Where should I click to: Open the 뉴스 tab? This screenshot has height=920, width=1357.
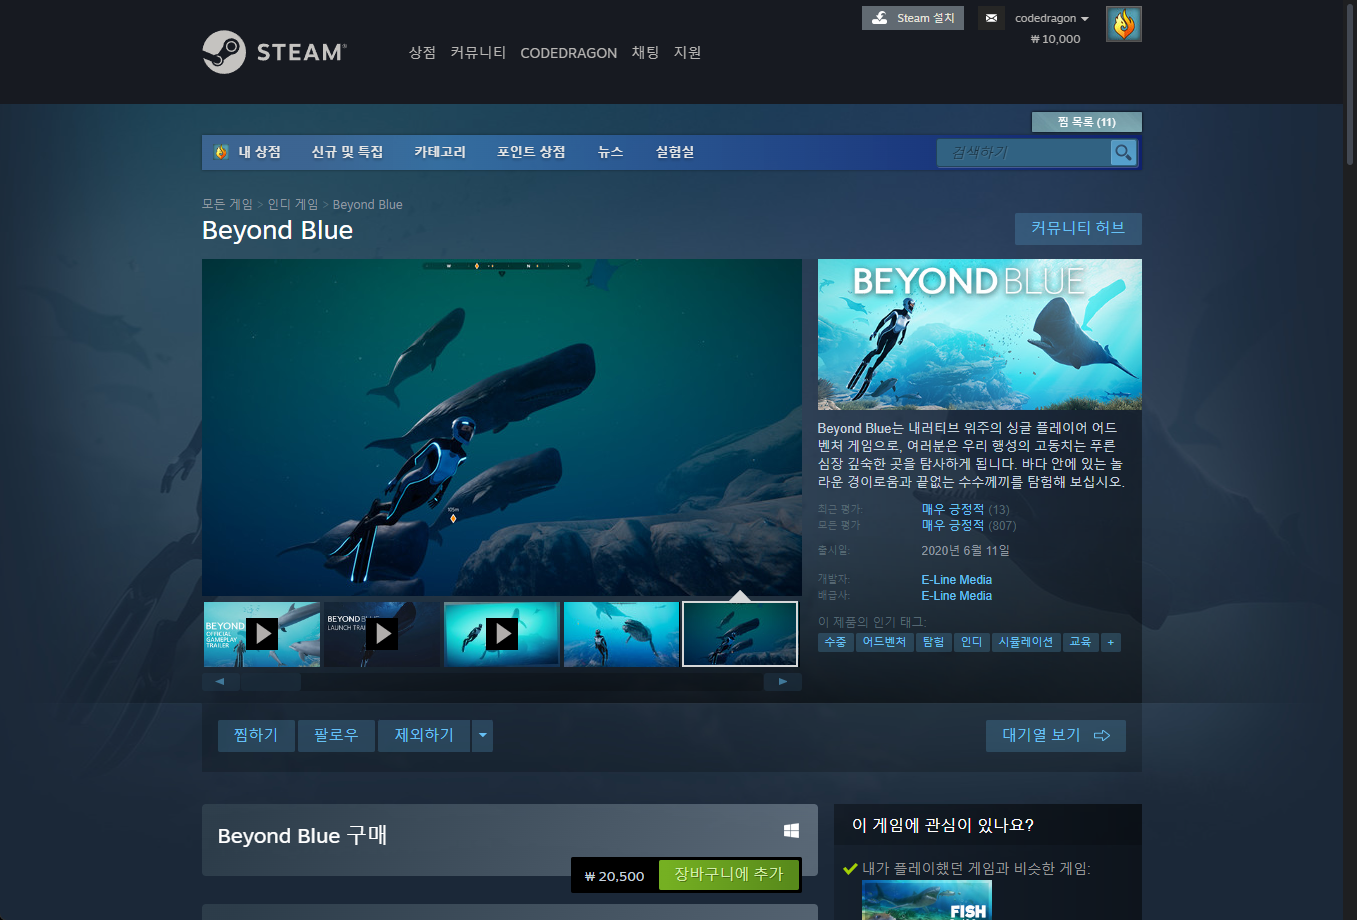pos(610,152)
